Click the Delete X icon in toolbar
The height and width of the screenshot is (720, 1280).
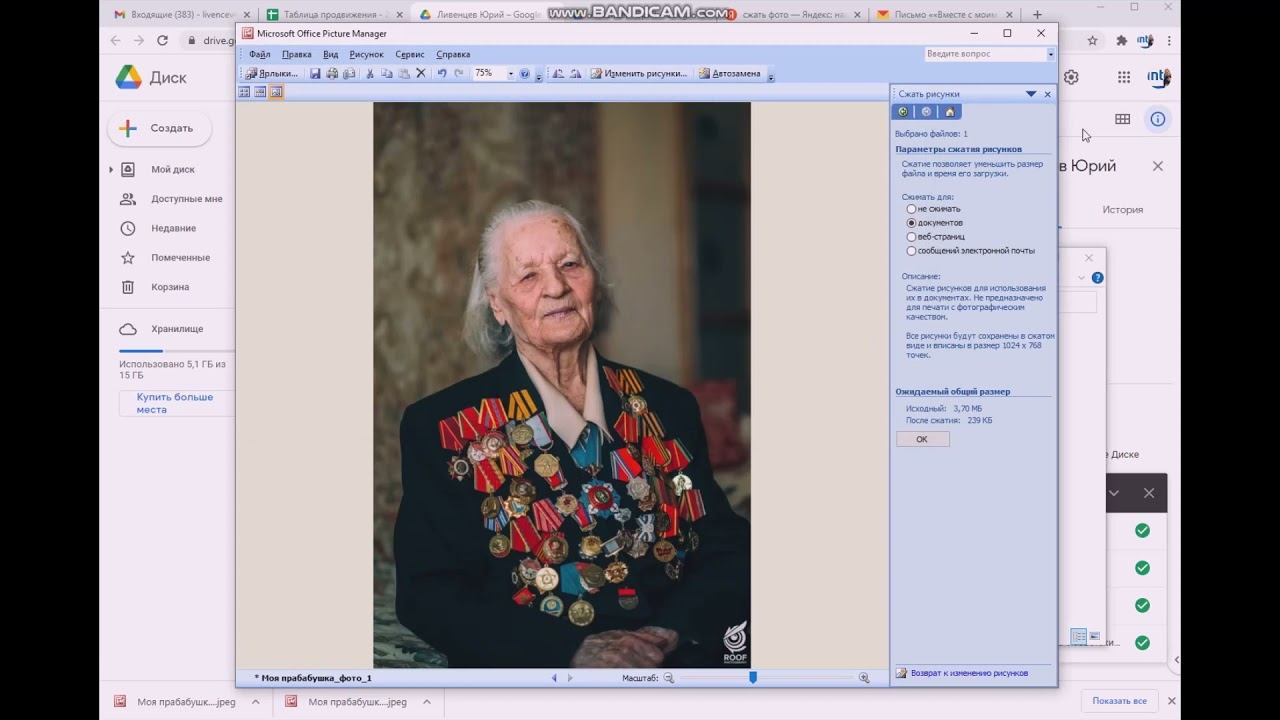pyautogui.click(x=420, y=74)
